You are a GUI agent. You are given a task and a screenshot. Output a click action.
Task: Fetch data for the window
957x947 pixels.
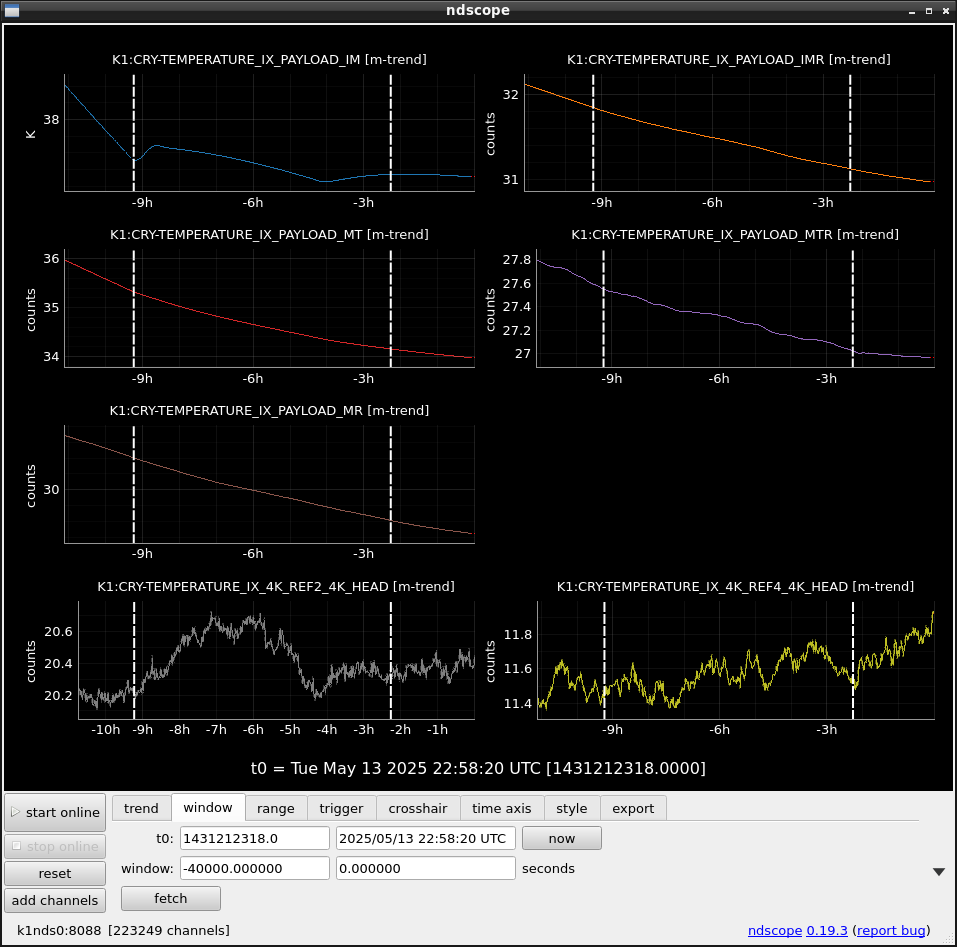tap(171, 898)
